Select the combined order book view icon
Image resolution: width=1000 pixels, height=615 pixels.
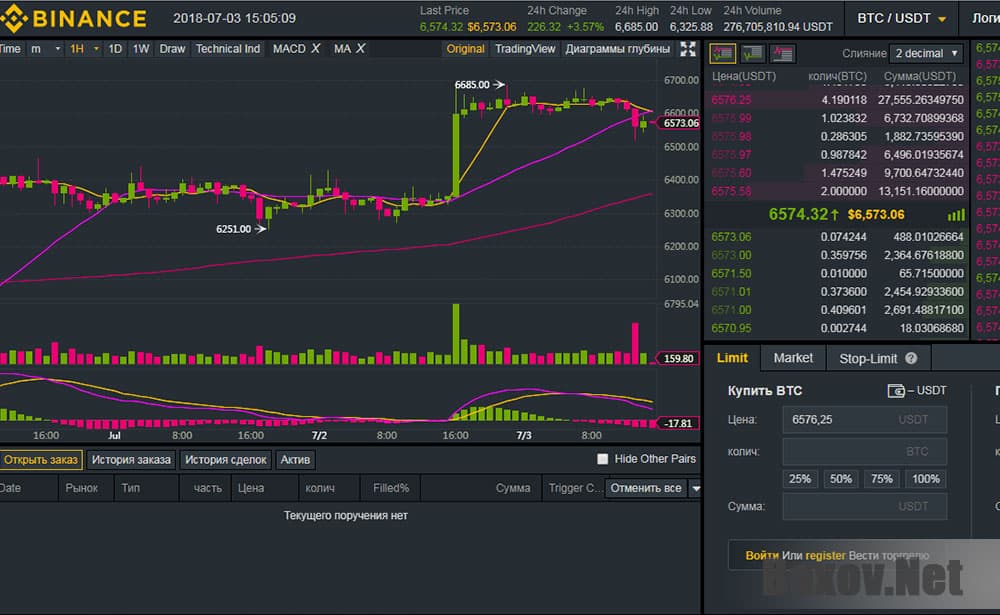click(x=725, y=53)
